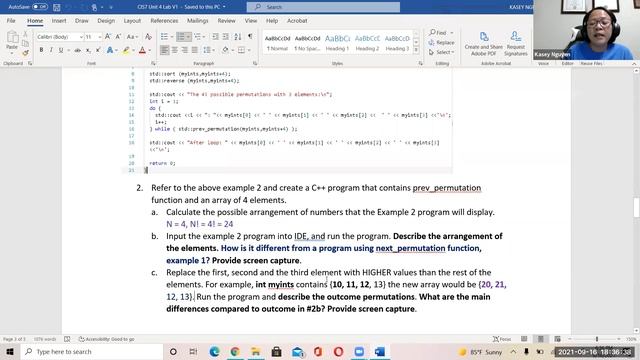Select the No Spacing style
Screen dimensions: 640x360
(307, 42)
